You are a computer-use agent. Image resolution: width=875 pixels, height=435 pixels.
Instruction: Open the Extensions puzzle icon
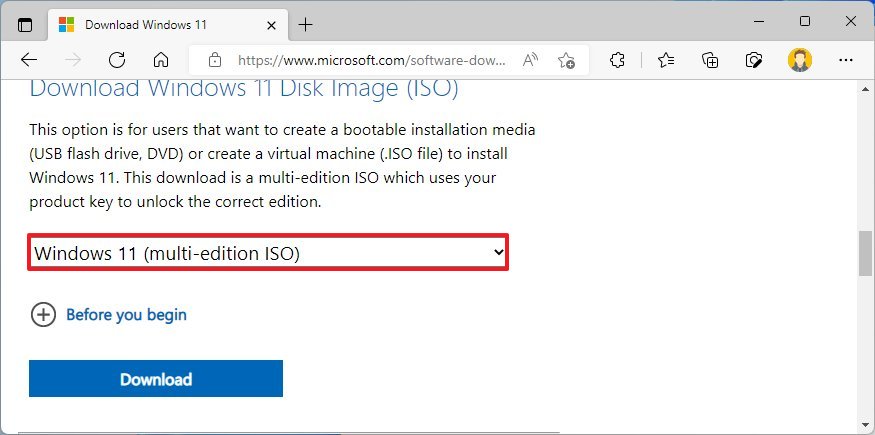pos(617,60)
